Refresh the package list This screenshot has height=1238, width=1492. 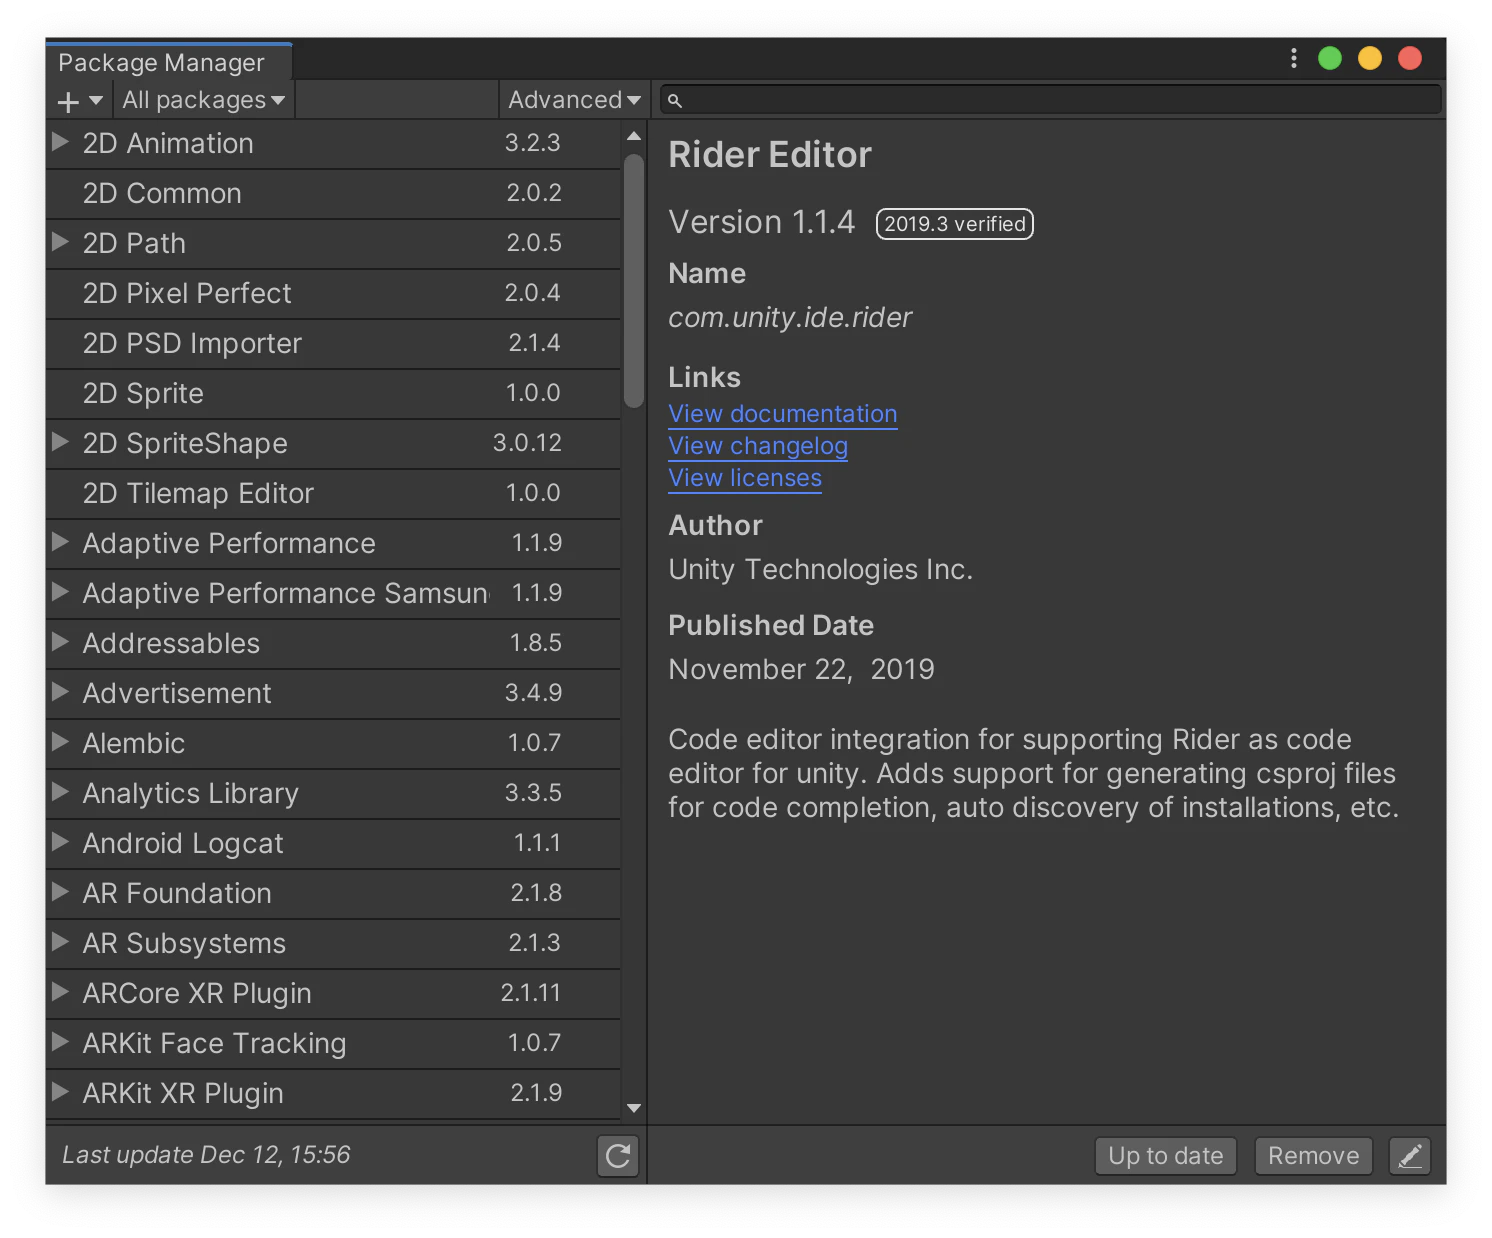point(618,1156)
